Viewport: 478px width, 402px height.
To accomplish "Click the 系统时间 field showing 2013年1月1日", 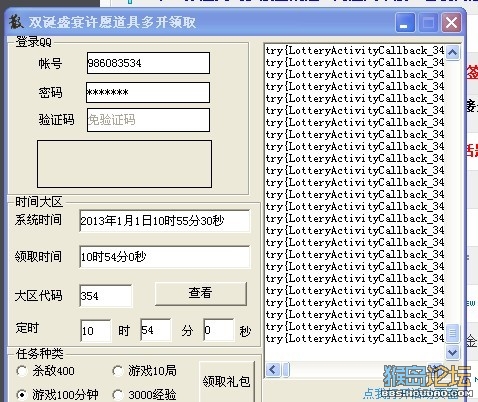I will pos(165,221).
